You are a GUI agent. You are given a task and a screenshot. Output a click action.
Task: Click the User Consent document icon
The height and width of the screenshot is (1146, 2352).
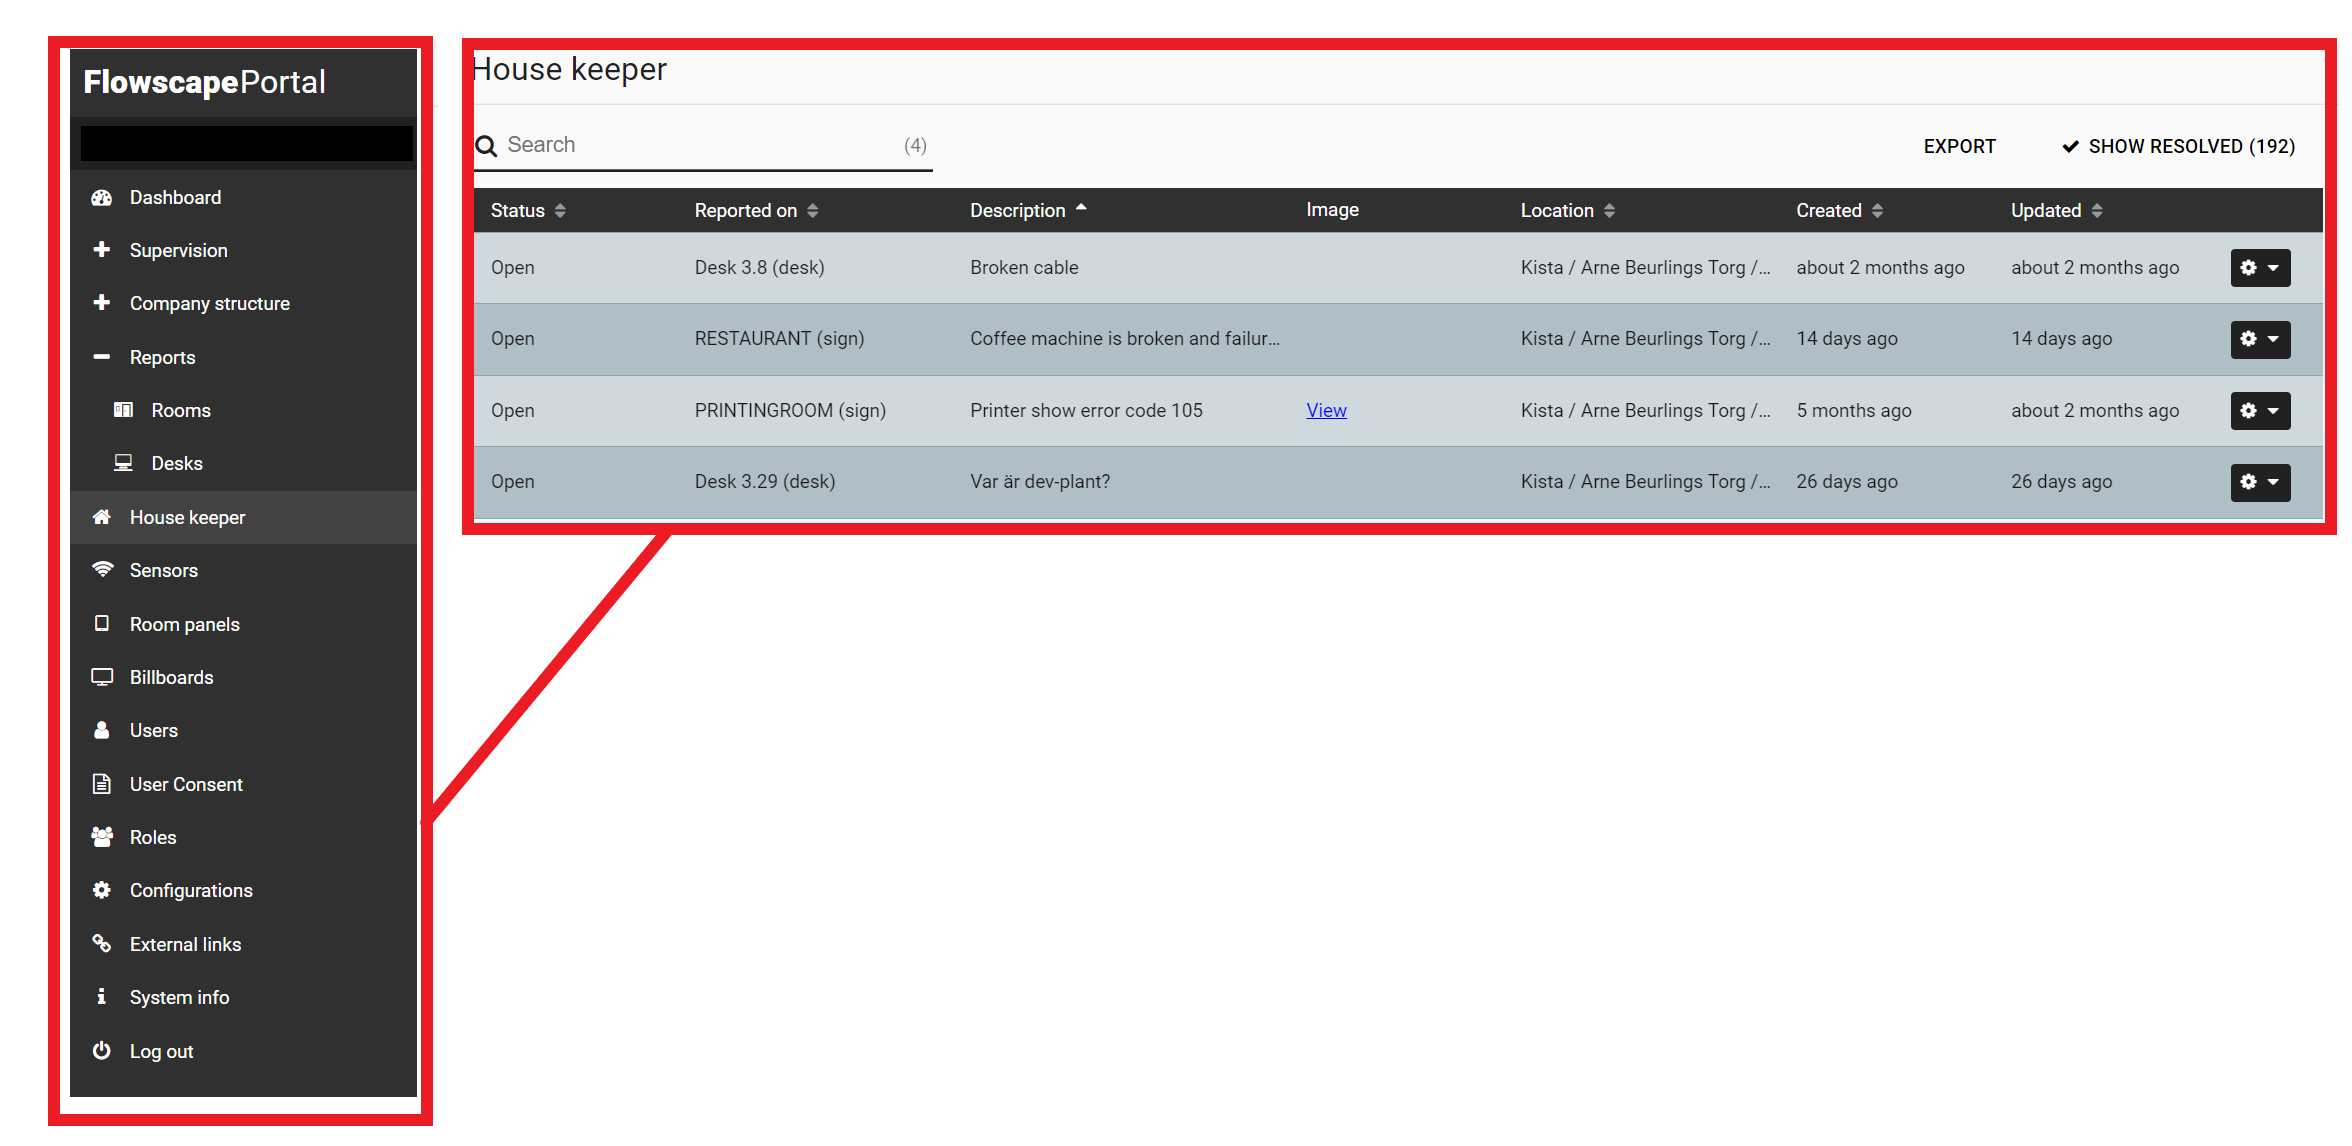click(101, 784)
